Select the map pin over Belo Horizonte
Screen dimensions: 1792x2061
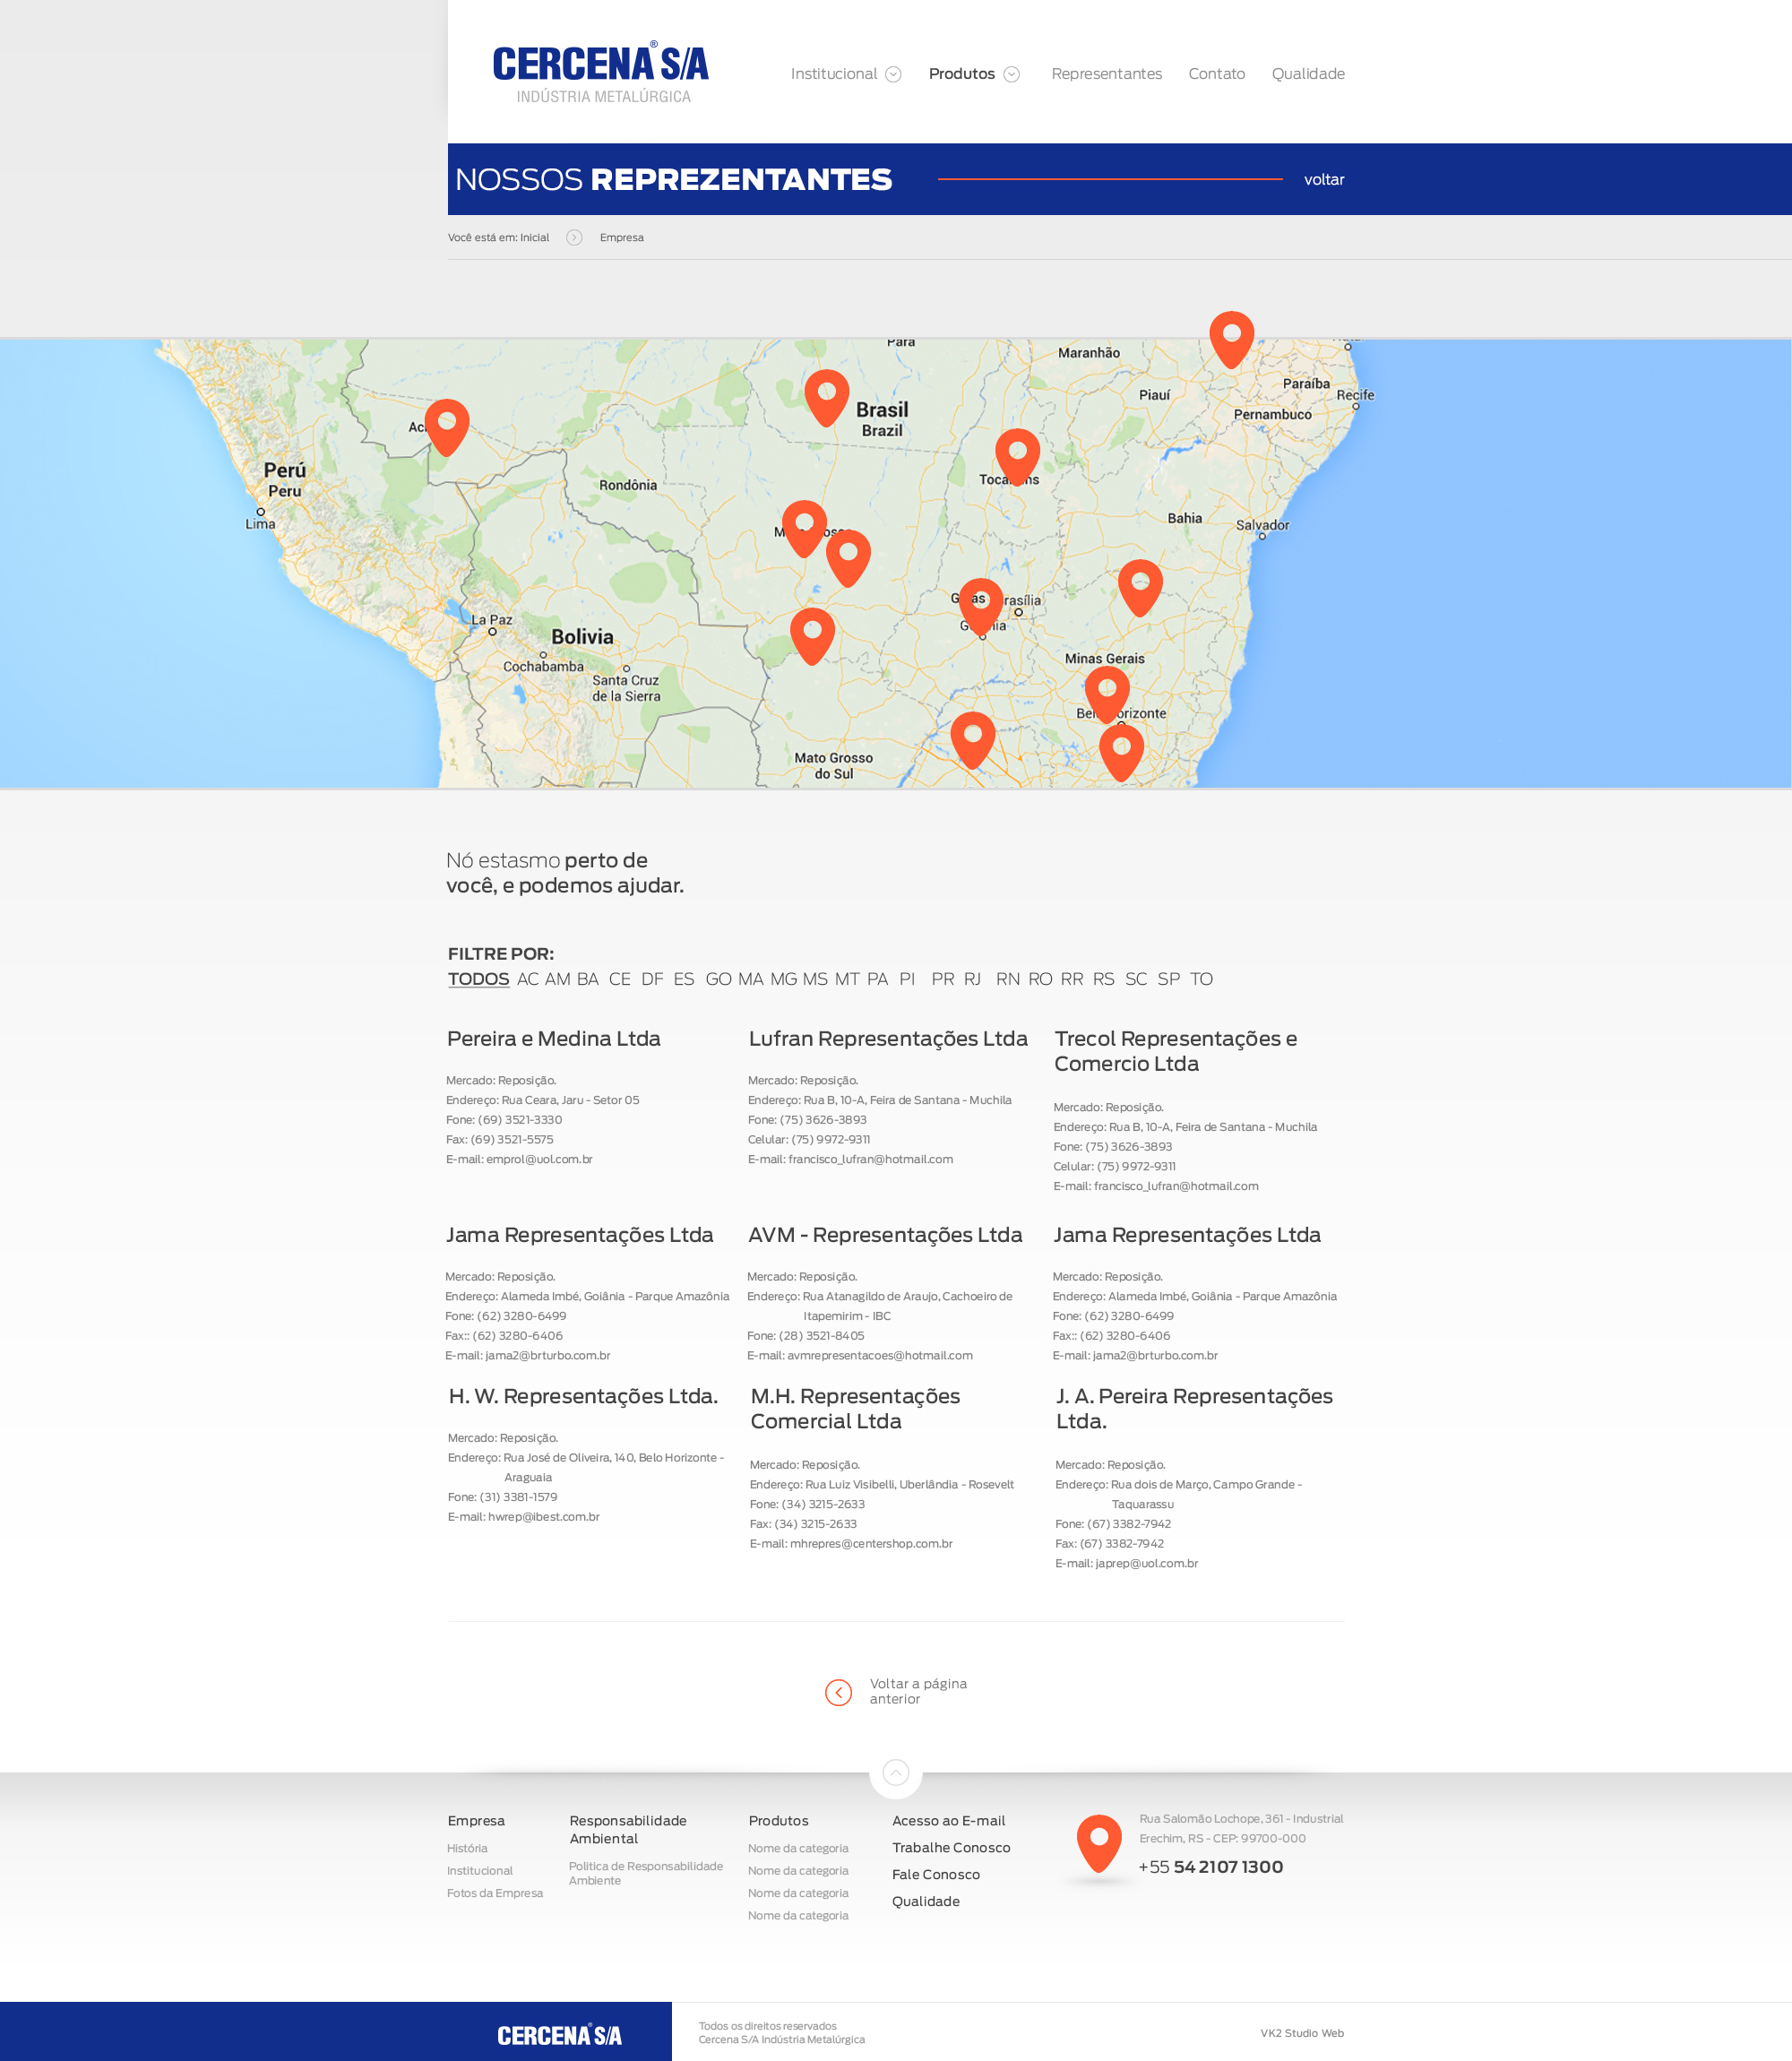point(1107,695)
